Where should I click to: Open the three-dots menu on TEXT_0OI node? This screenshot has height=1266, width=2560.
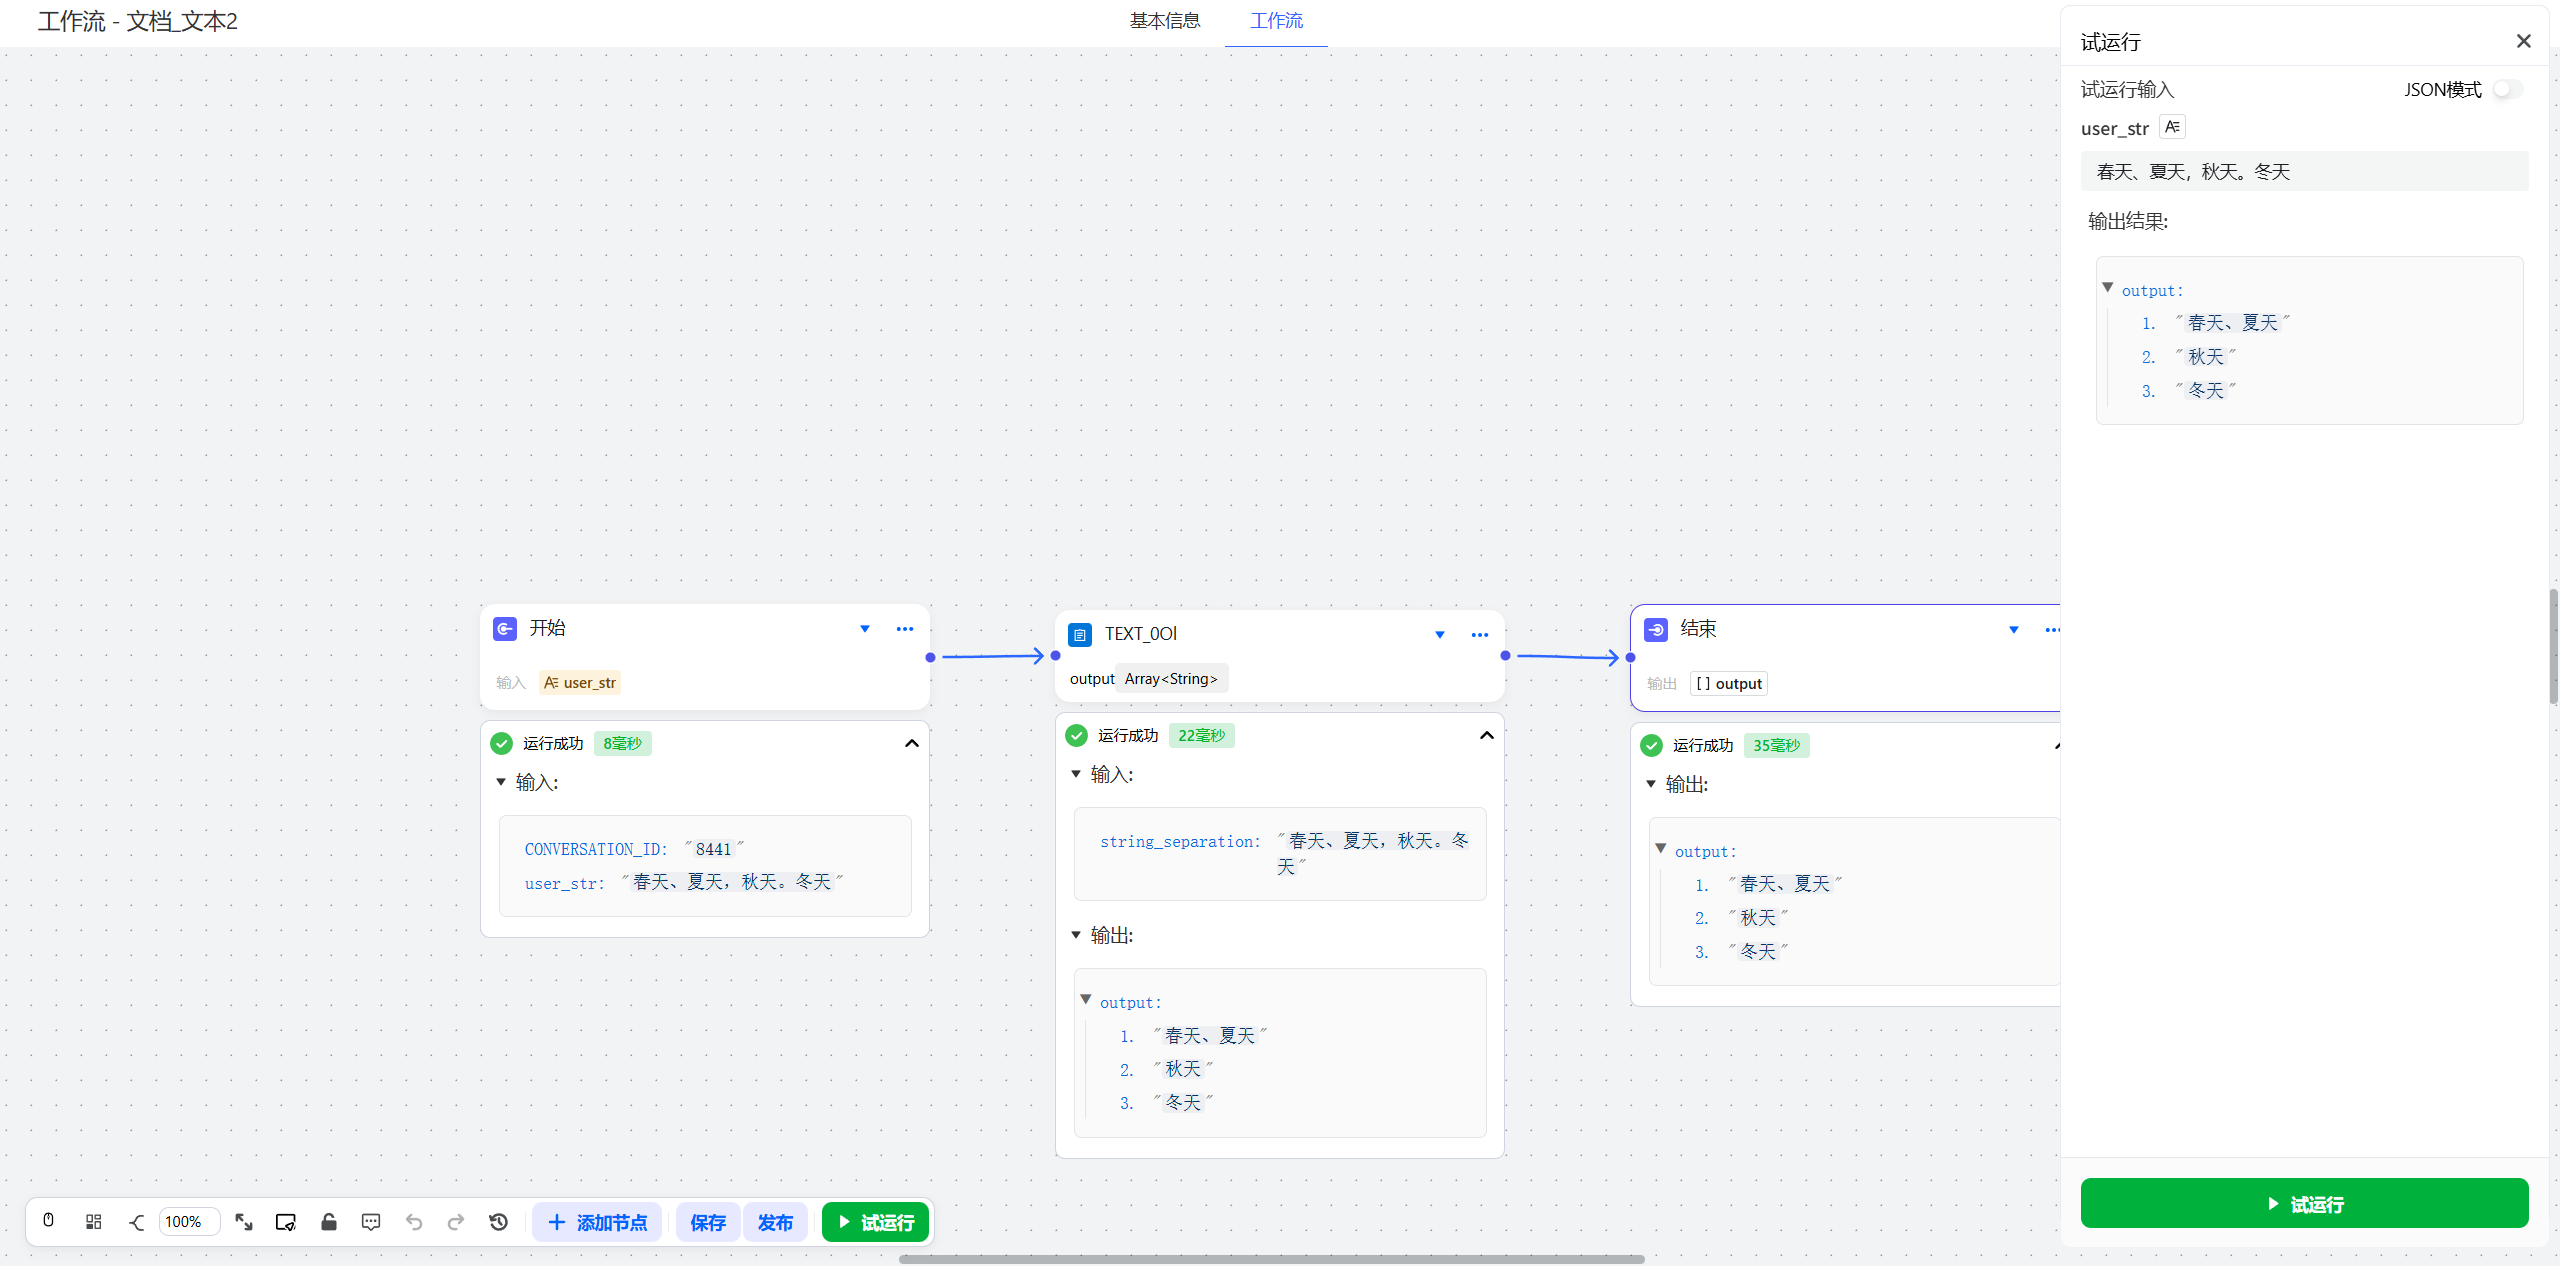[1480, 635]
